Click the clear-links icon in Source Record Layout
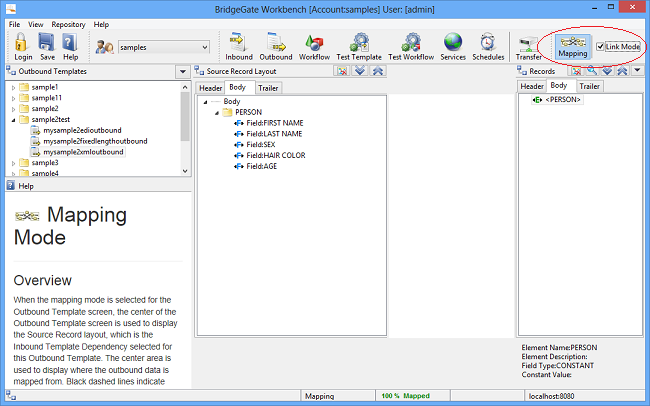The width and height of the screenshot is (650, 406). click(342, 71)
